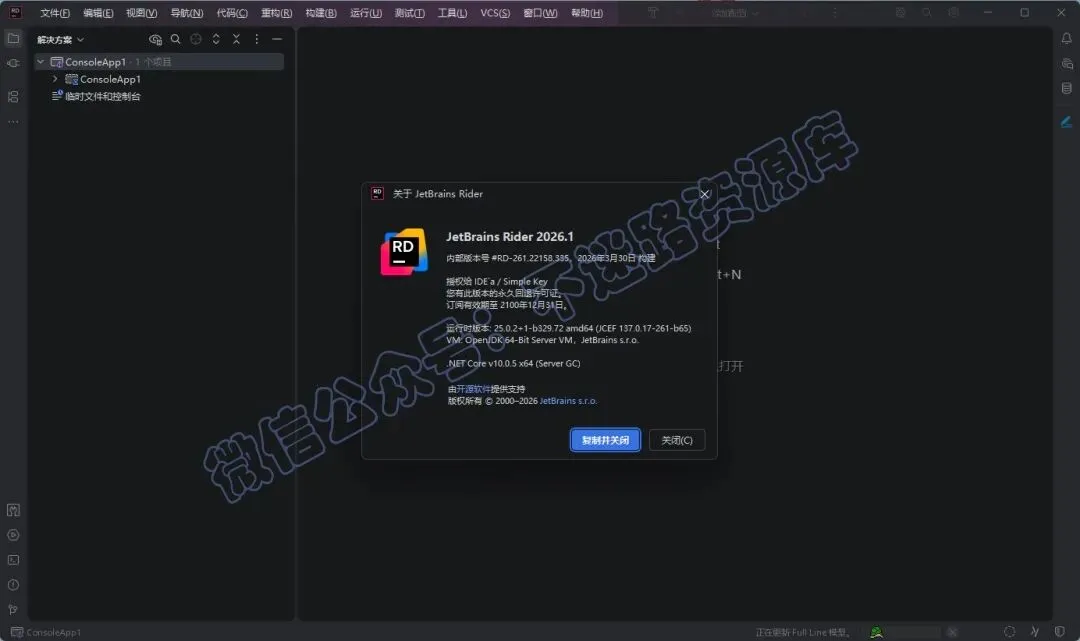Click the build hammer icon
This screenshot has height=641, width=1080.
pos(653,12)
